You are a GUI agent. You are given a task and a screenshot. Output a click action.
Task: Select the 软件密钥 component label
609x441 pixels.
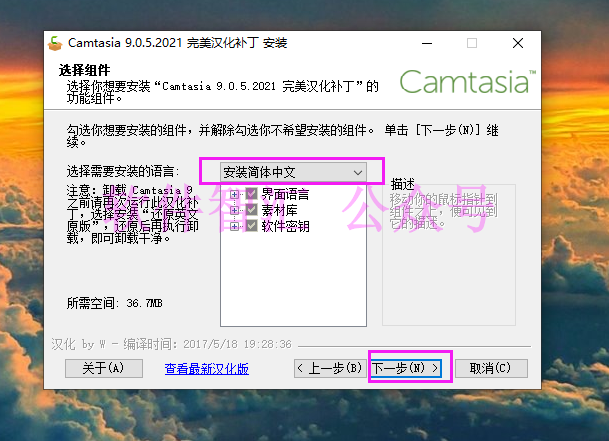285,226
